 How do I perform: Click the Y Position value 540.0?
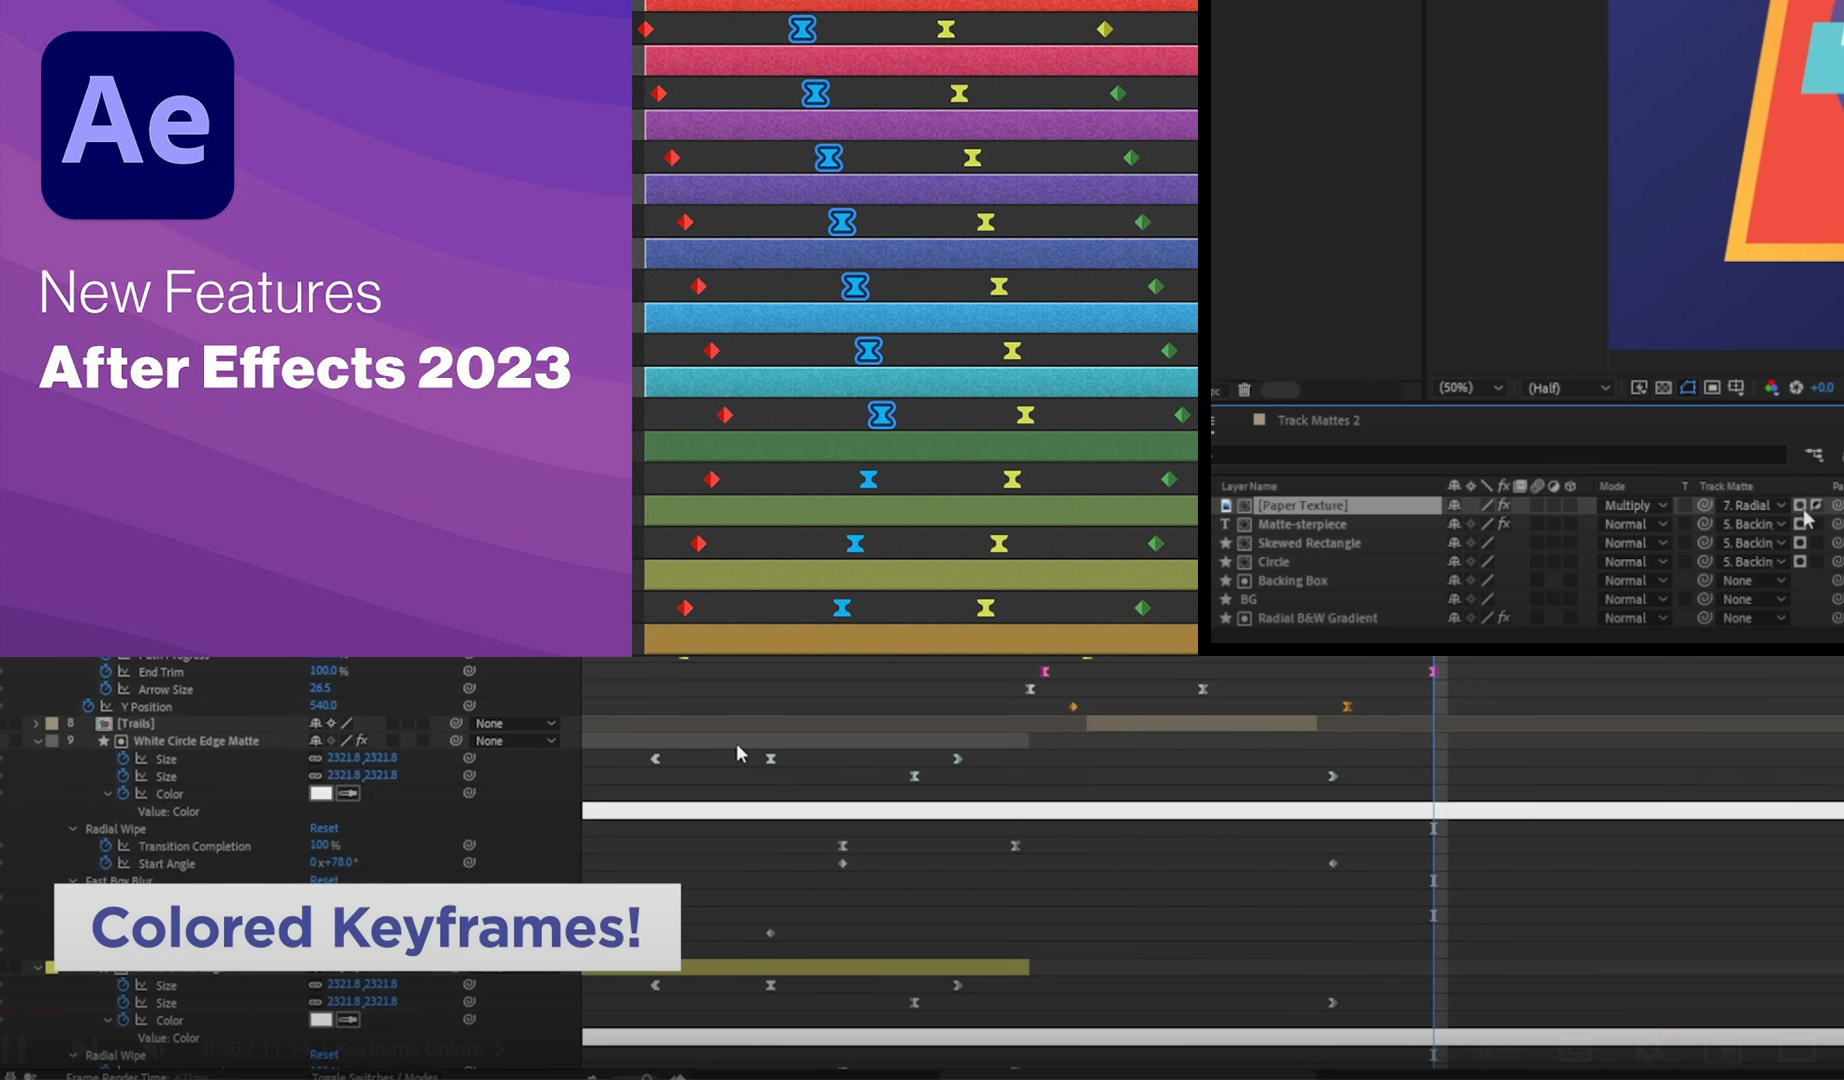click(323, 706)
